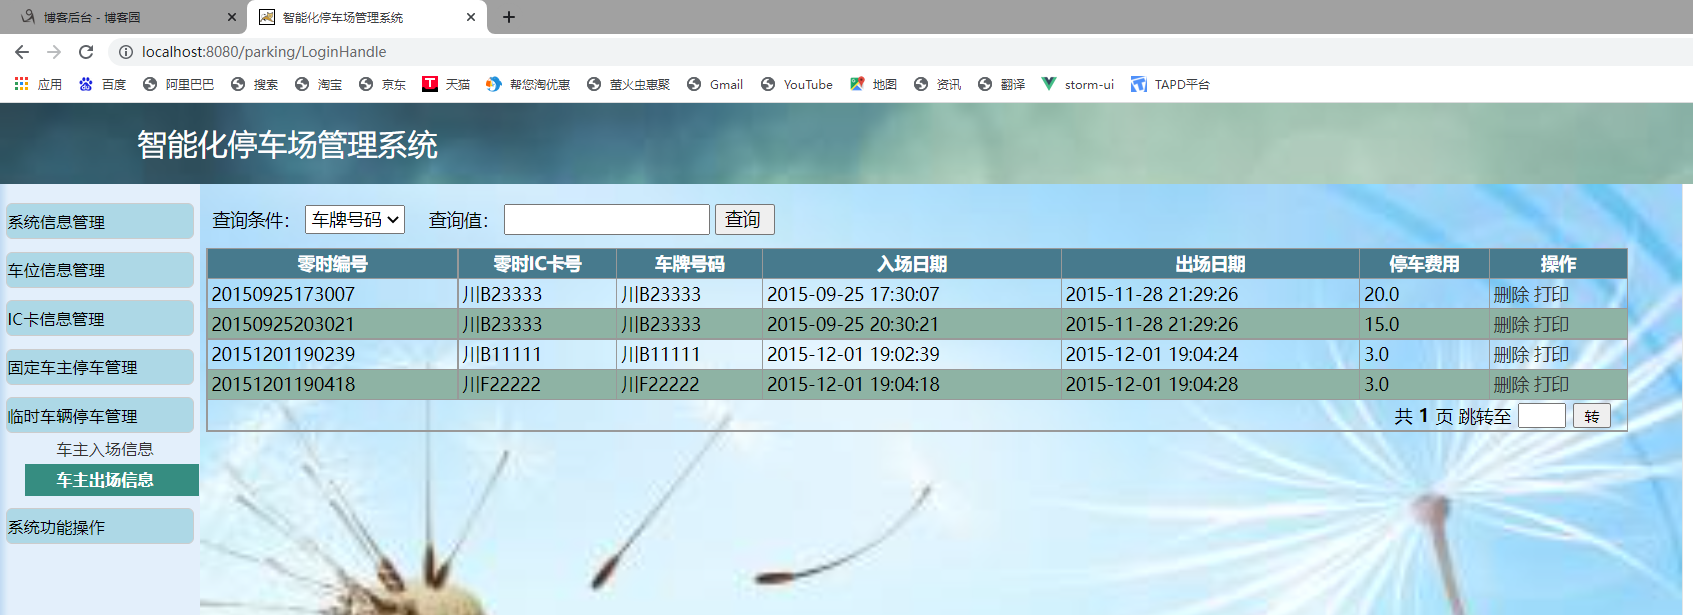Open the 淘宝 bookmark
This screenshot has width=1693, height=615.
[x=318, y=84]
